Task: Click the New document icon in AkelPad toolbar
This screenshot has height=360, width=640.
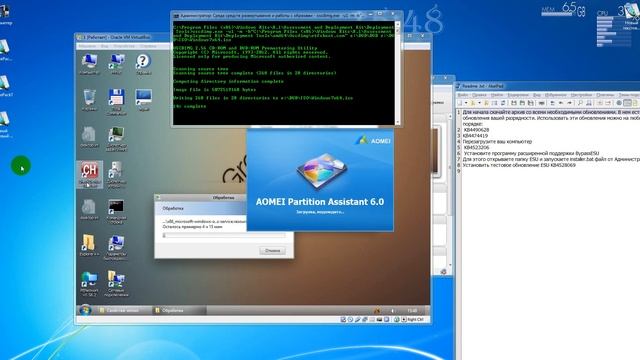Action: tap(460, 103)
